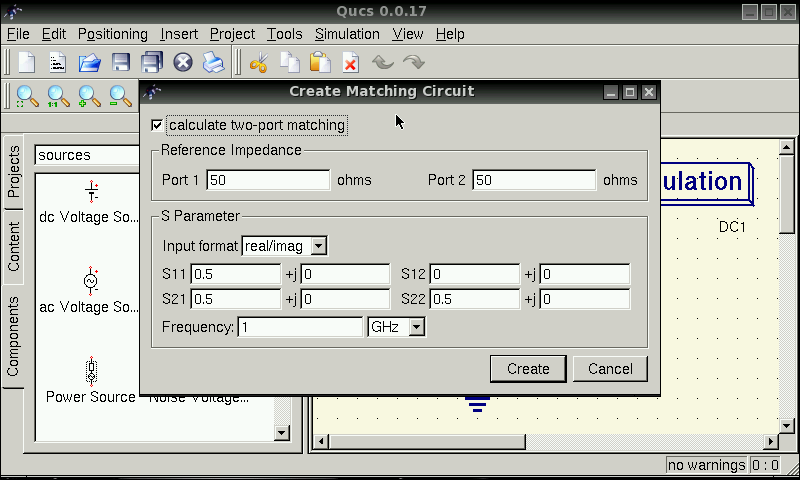Click the DC1 label in schematic
This screenshot has height=480, width=800.
pyautogui.click(x=732, y=226)
